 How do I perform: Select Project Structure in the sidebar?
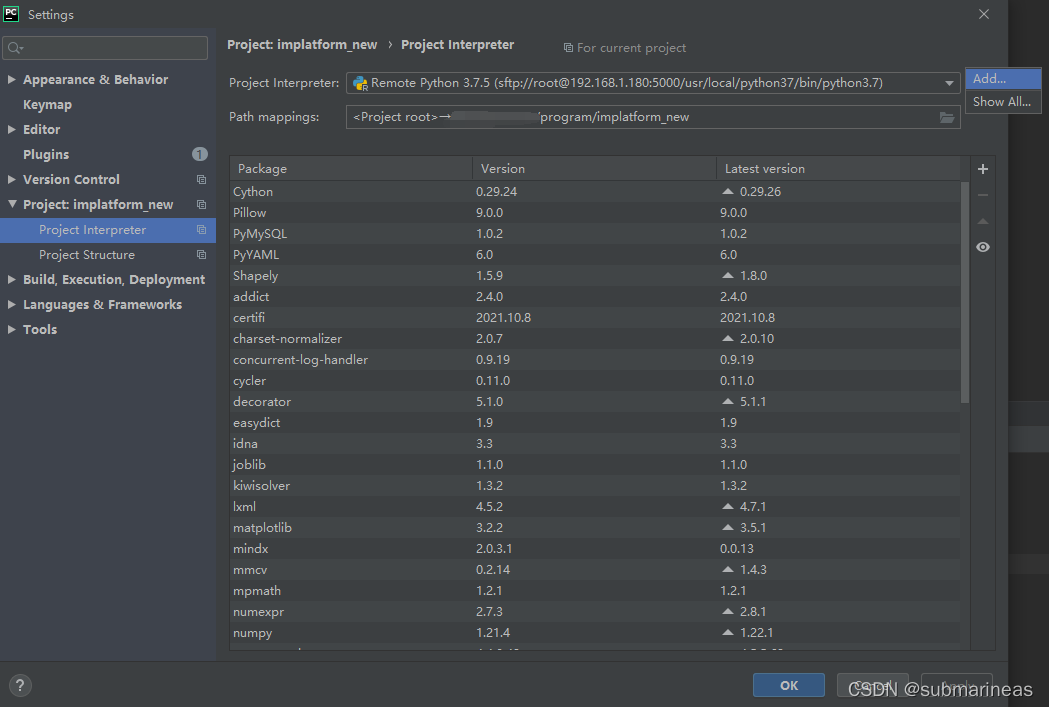(x=87, y=255)
